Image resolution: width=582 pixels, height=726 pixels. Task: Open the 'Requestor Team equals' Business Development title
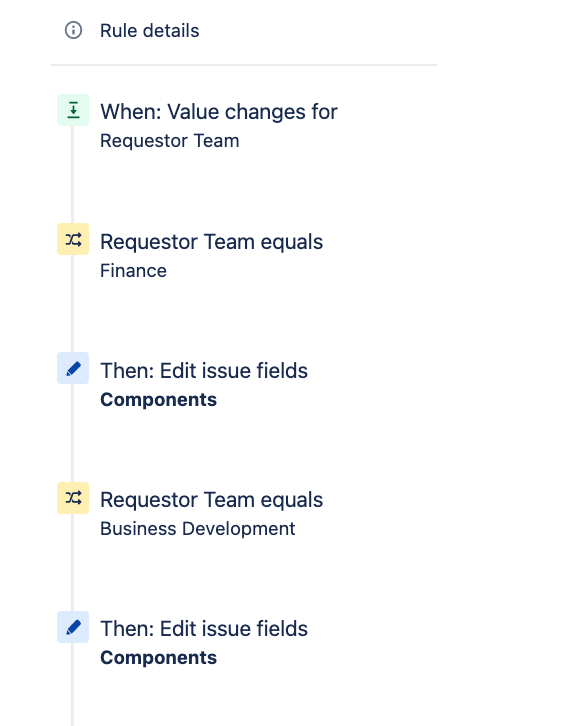pos(212,500)
